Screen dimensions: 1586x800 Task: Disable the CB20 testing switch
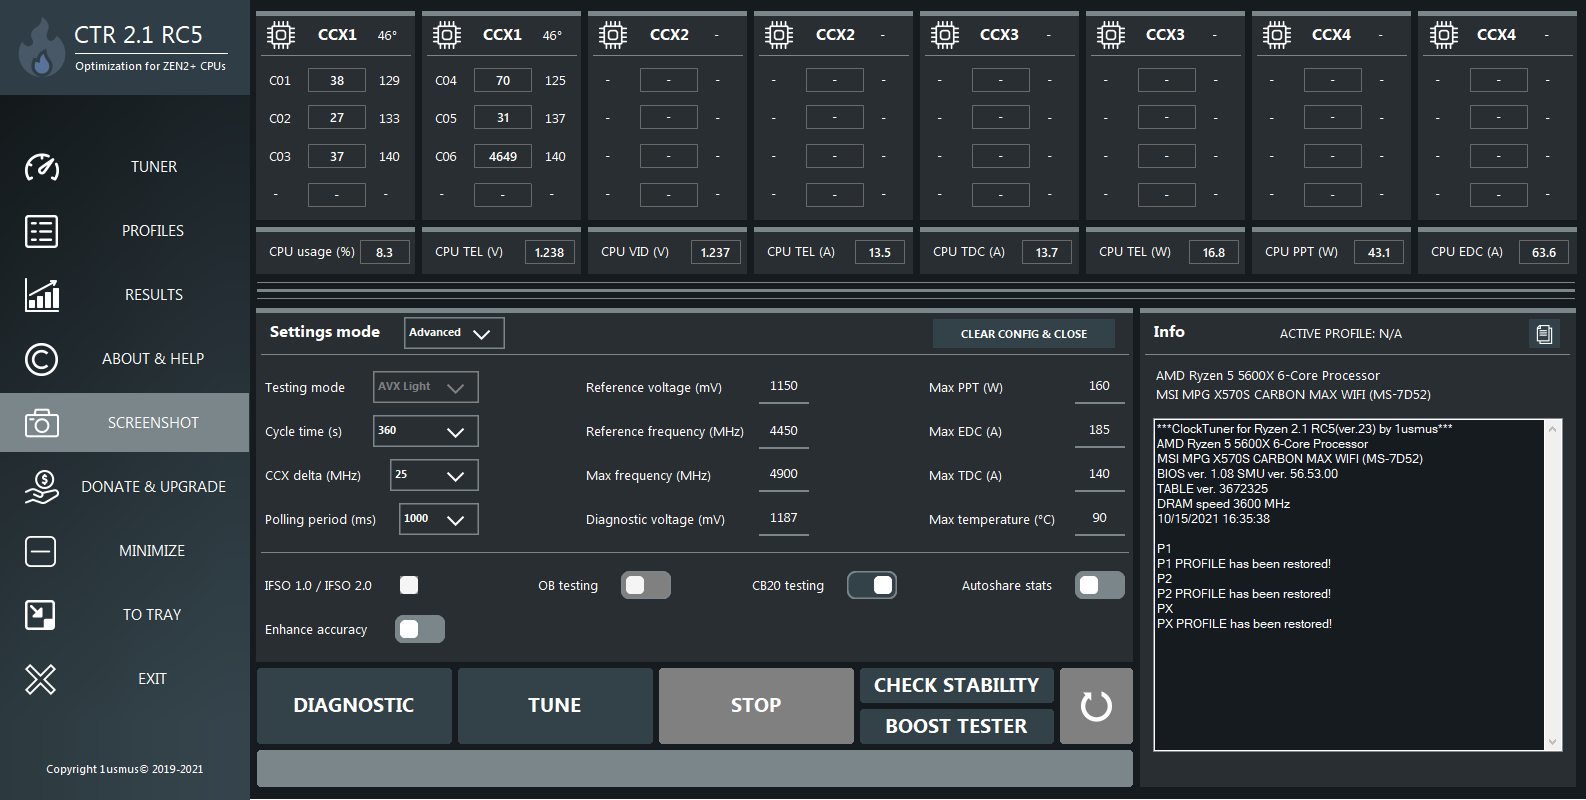coord(872,586)
